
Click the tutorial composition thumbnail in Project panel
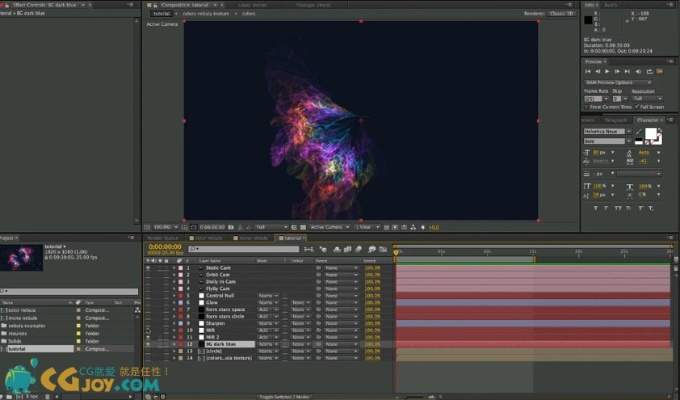(x=22, y=259)
